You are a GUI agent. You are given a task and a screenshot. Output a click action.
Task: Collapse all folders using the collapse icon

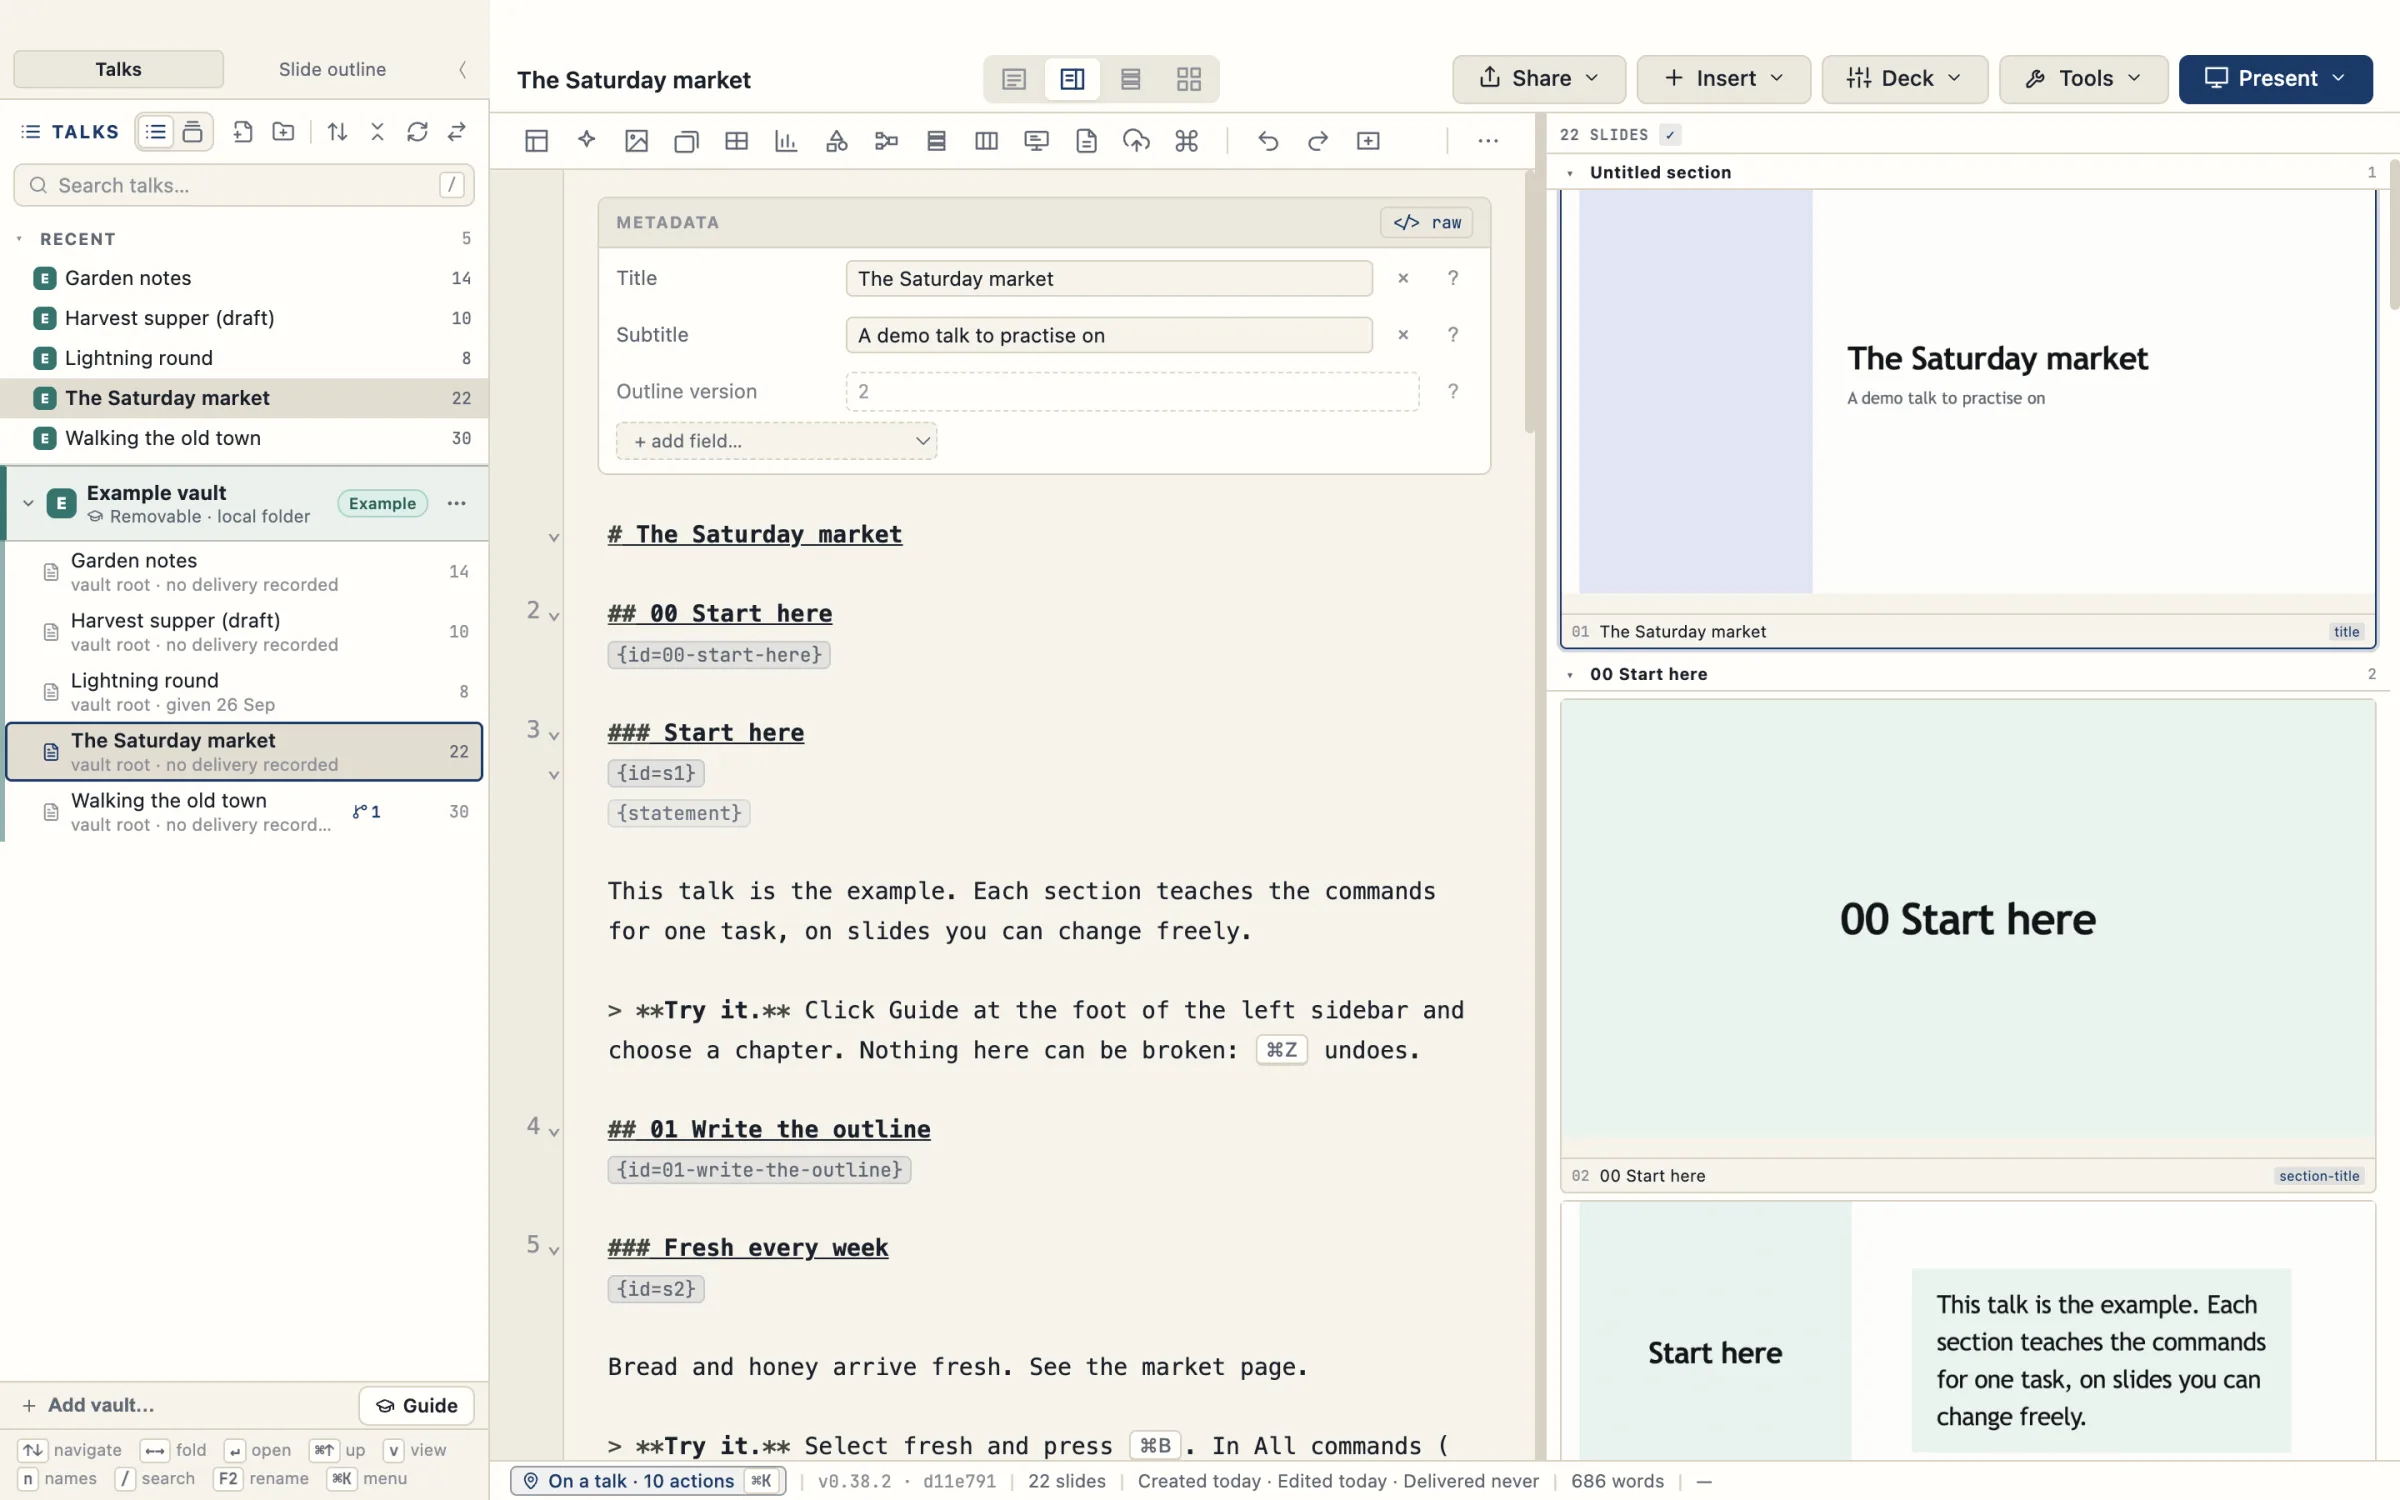377,132
